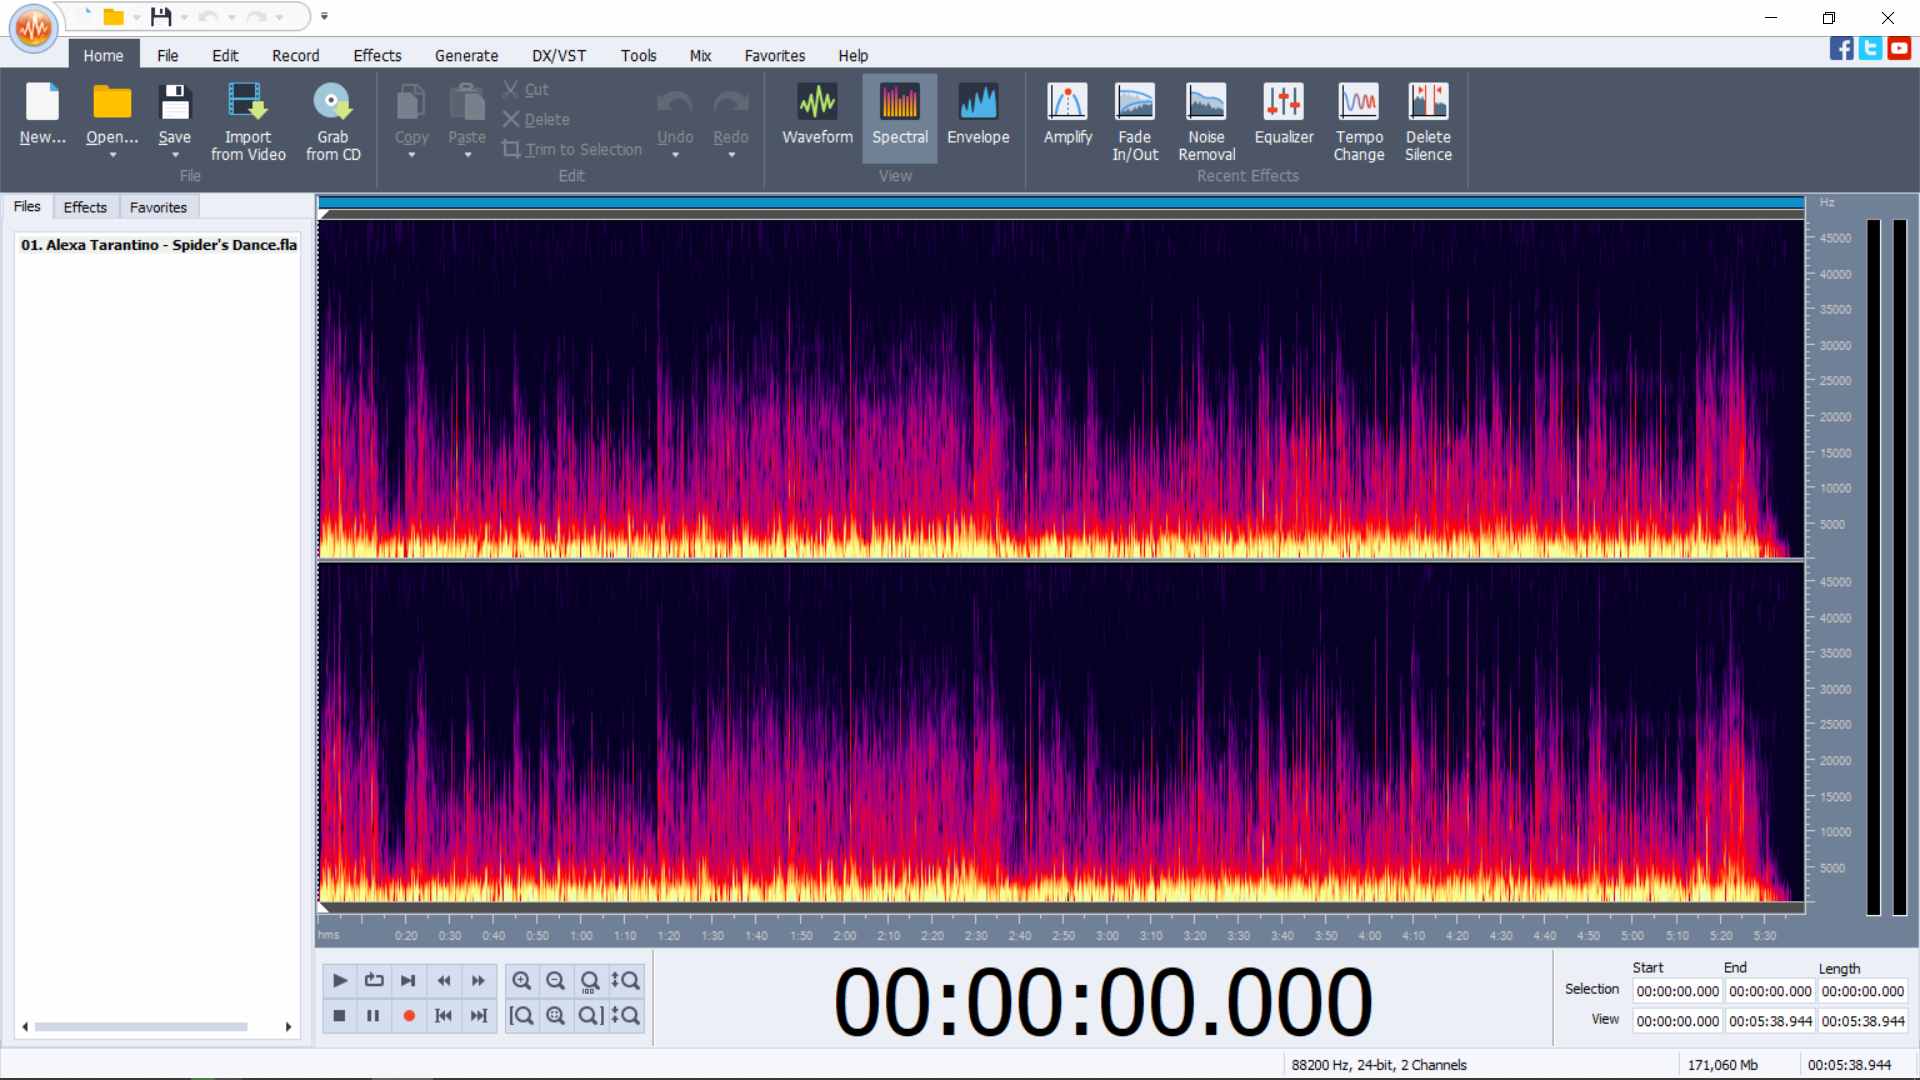This screenshot has width=1920, height=1080.
Task: Click Grab from CD
Action: tap(333, 121)
